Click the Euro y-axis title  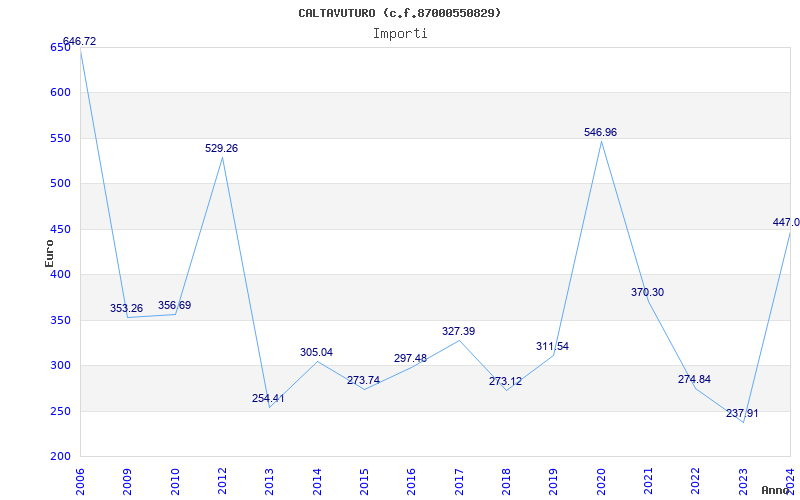click(x=49, y=253)
